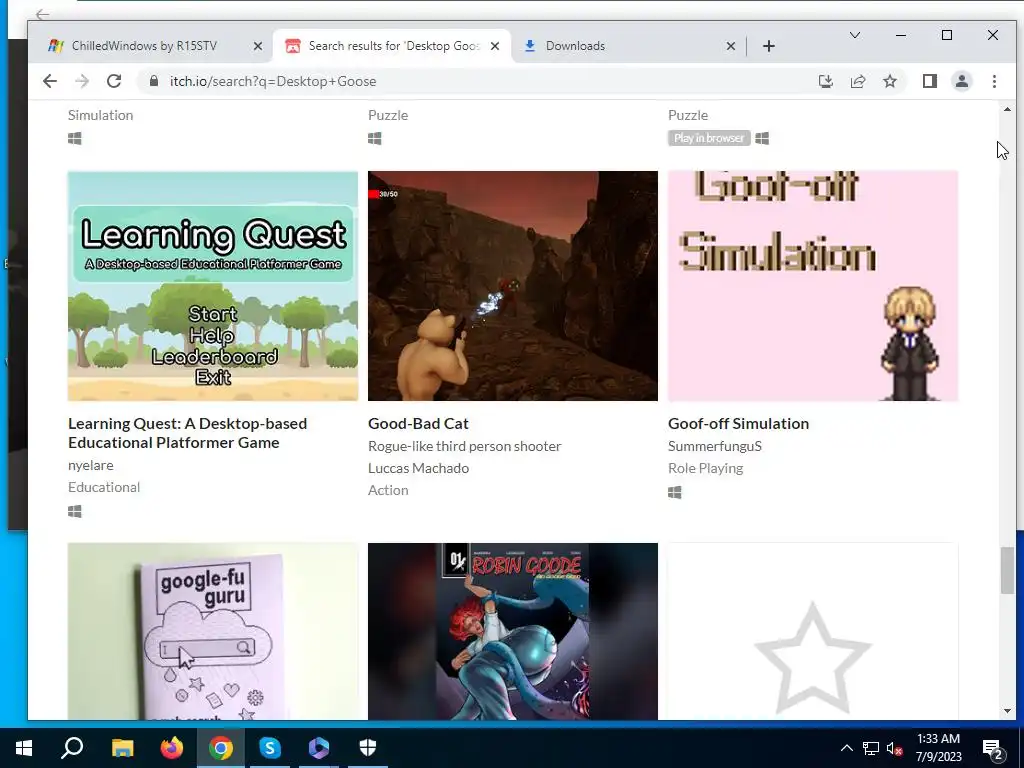Click the install app icon in address bar
The width and height of the screenshot is (1024, 768).
[x=825, y=81]
